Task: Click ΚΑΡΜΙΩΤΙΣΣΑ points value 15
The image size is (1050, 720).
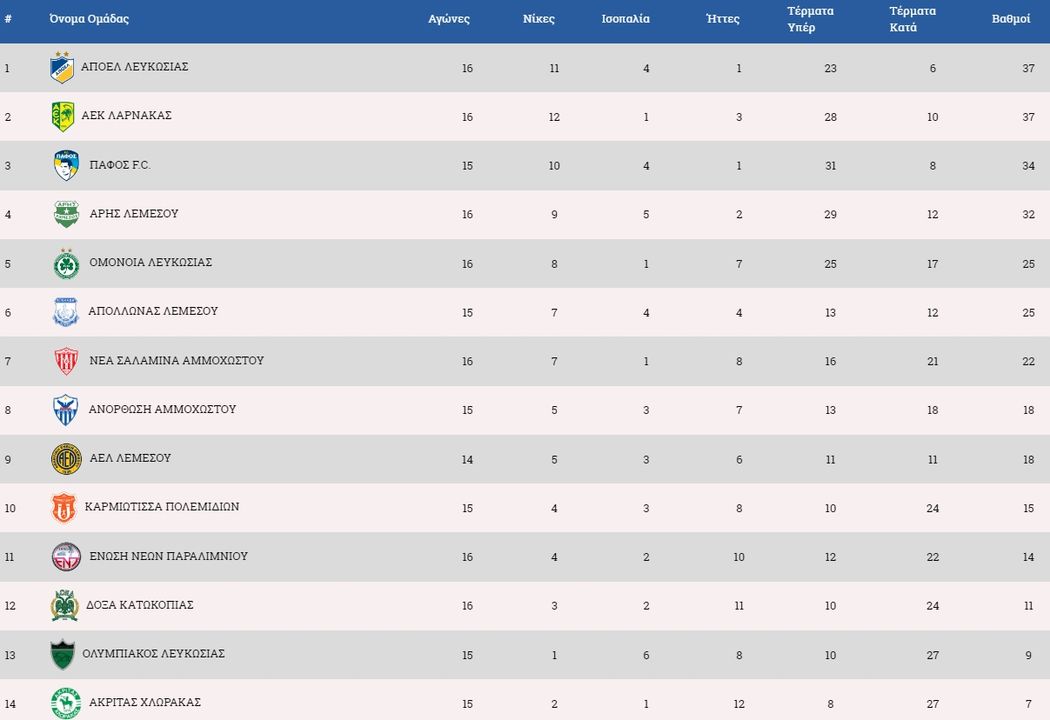Action: 1029,508
